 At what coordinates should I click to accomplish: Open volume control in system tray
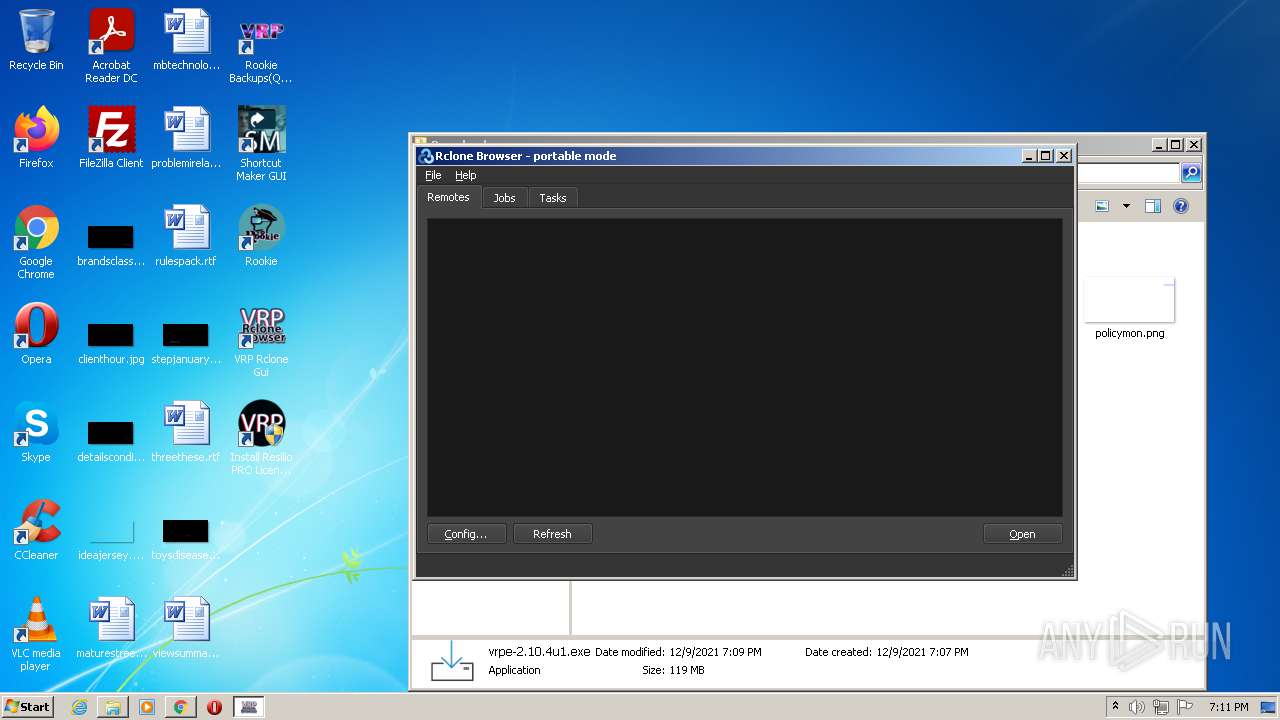(x=1137, y=707)
